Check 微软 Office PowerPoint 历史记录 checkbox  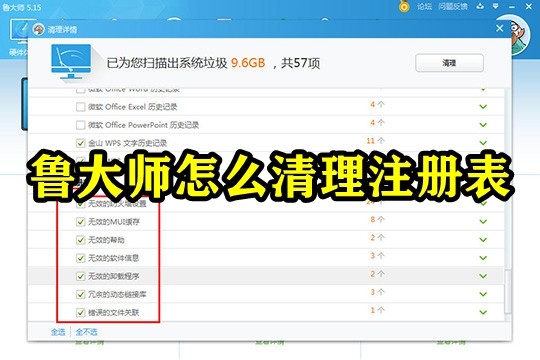tap(80, 125)
